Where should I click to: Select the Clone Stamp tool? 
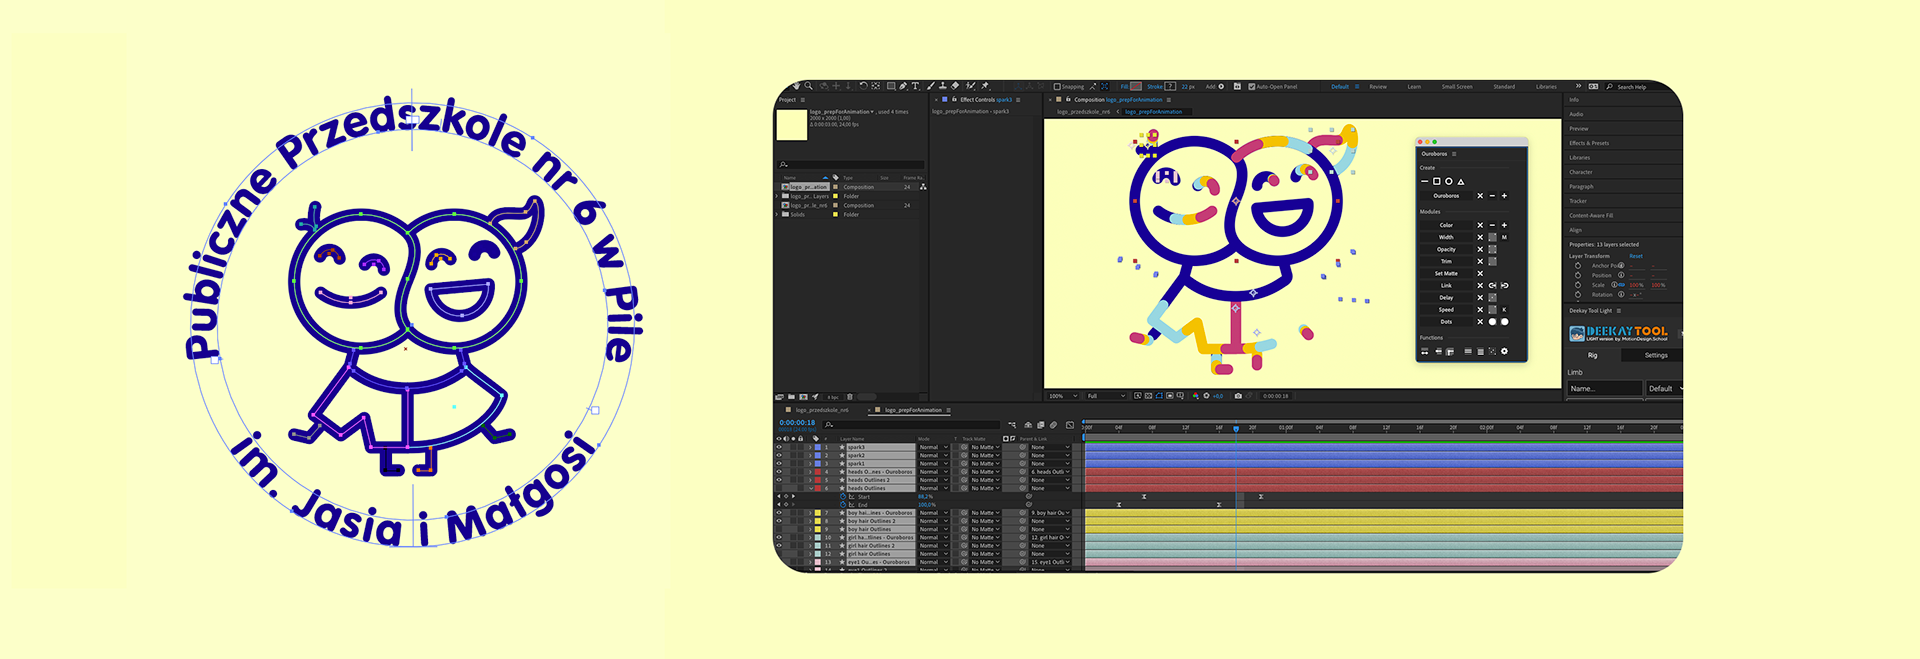pos(943,86)
